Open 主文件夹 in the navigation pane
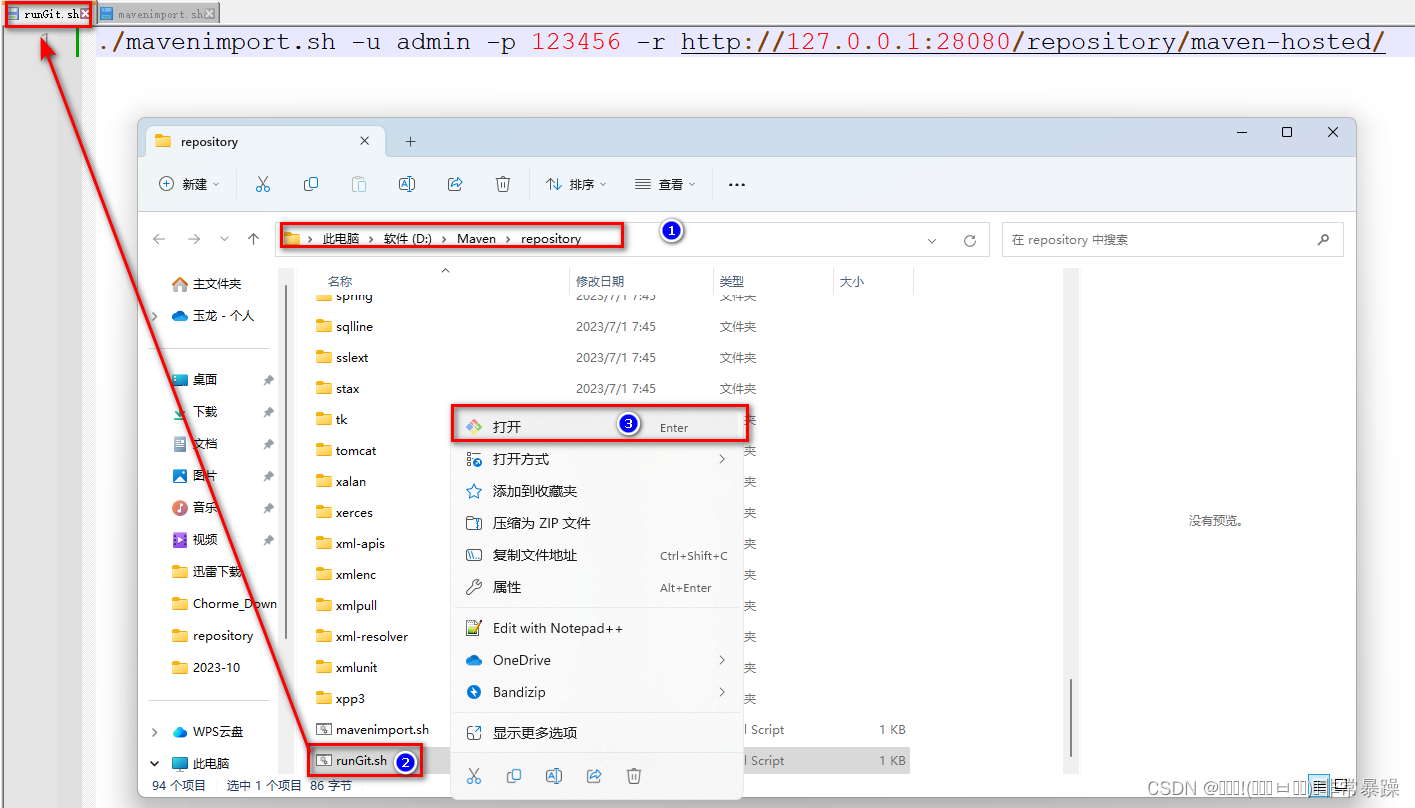The height and width of the screenshot is (808, 1415). click(x=206, y=284)
